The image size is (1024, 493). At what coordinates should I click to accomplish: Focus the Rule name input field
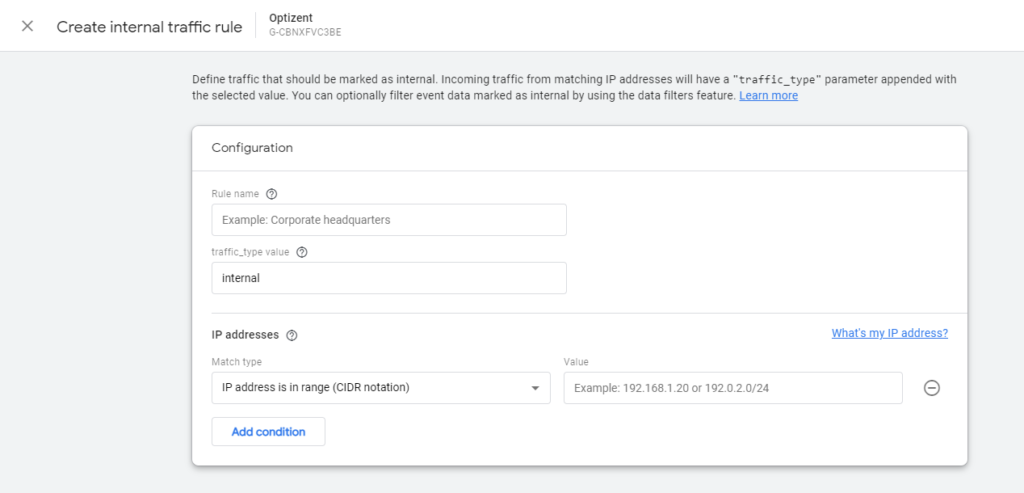point(388,220)
